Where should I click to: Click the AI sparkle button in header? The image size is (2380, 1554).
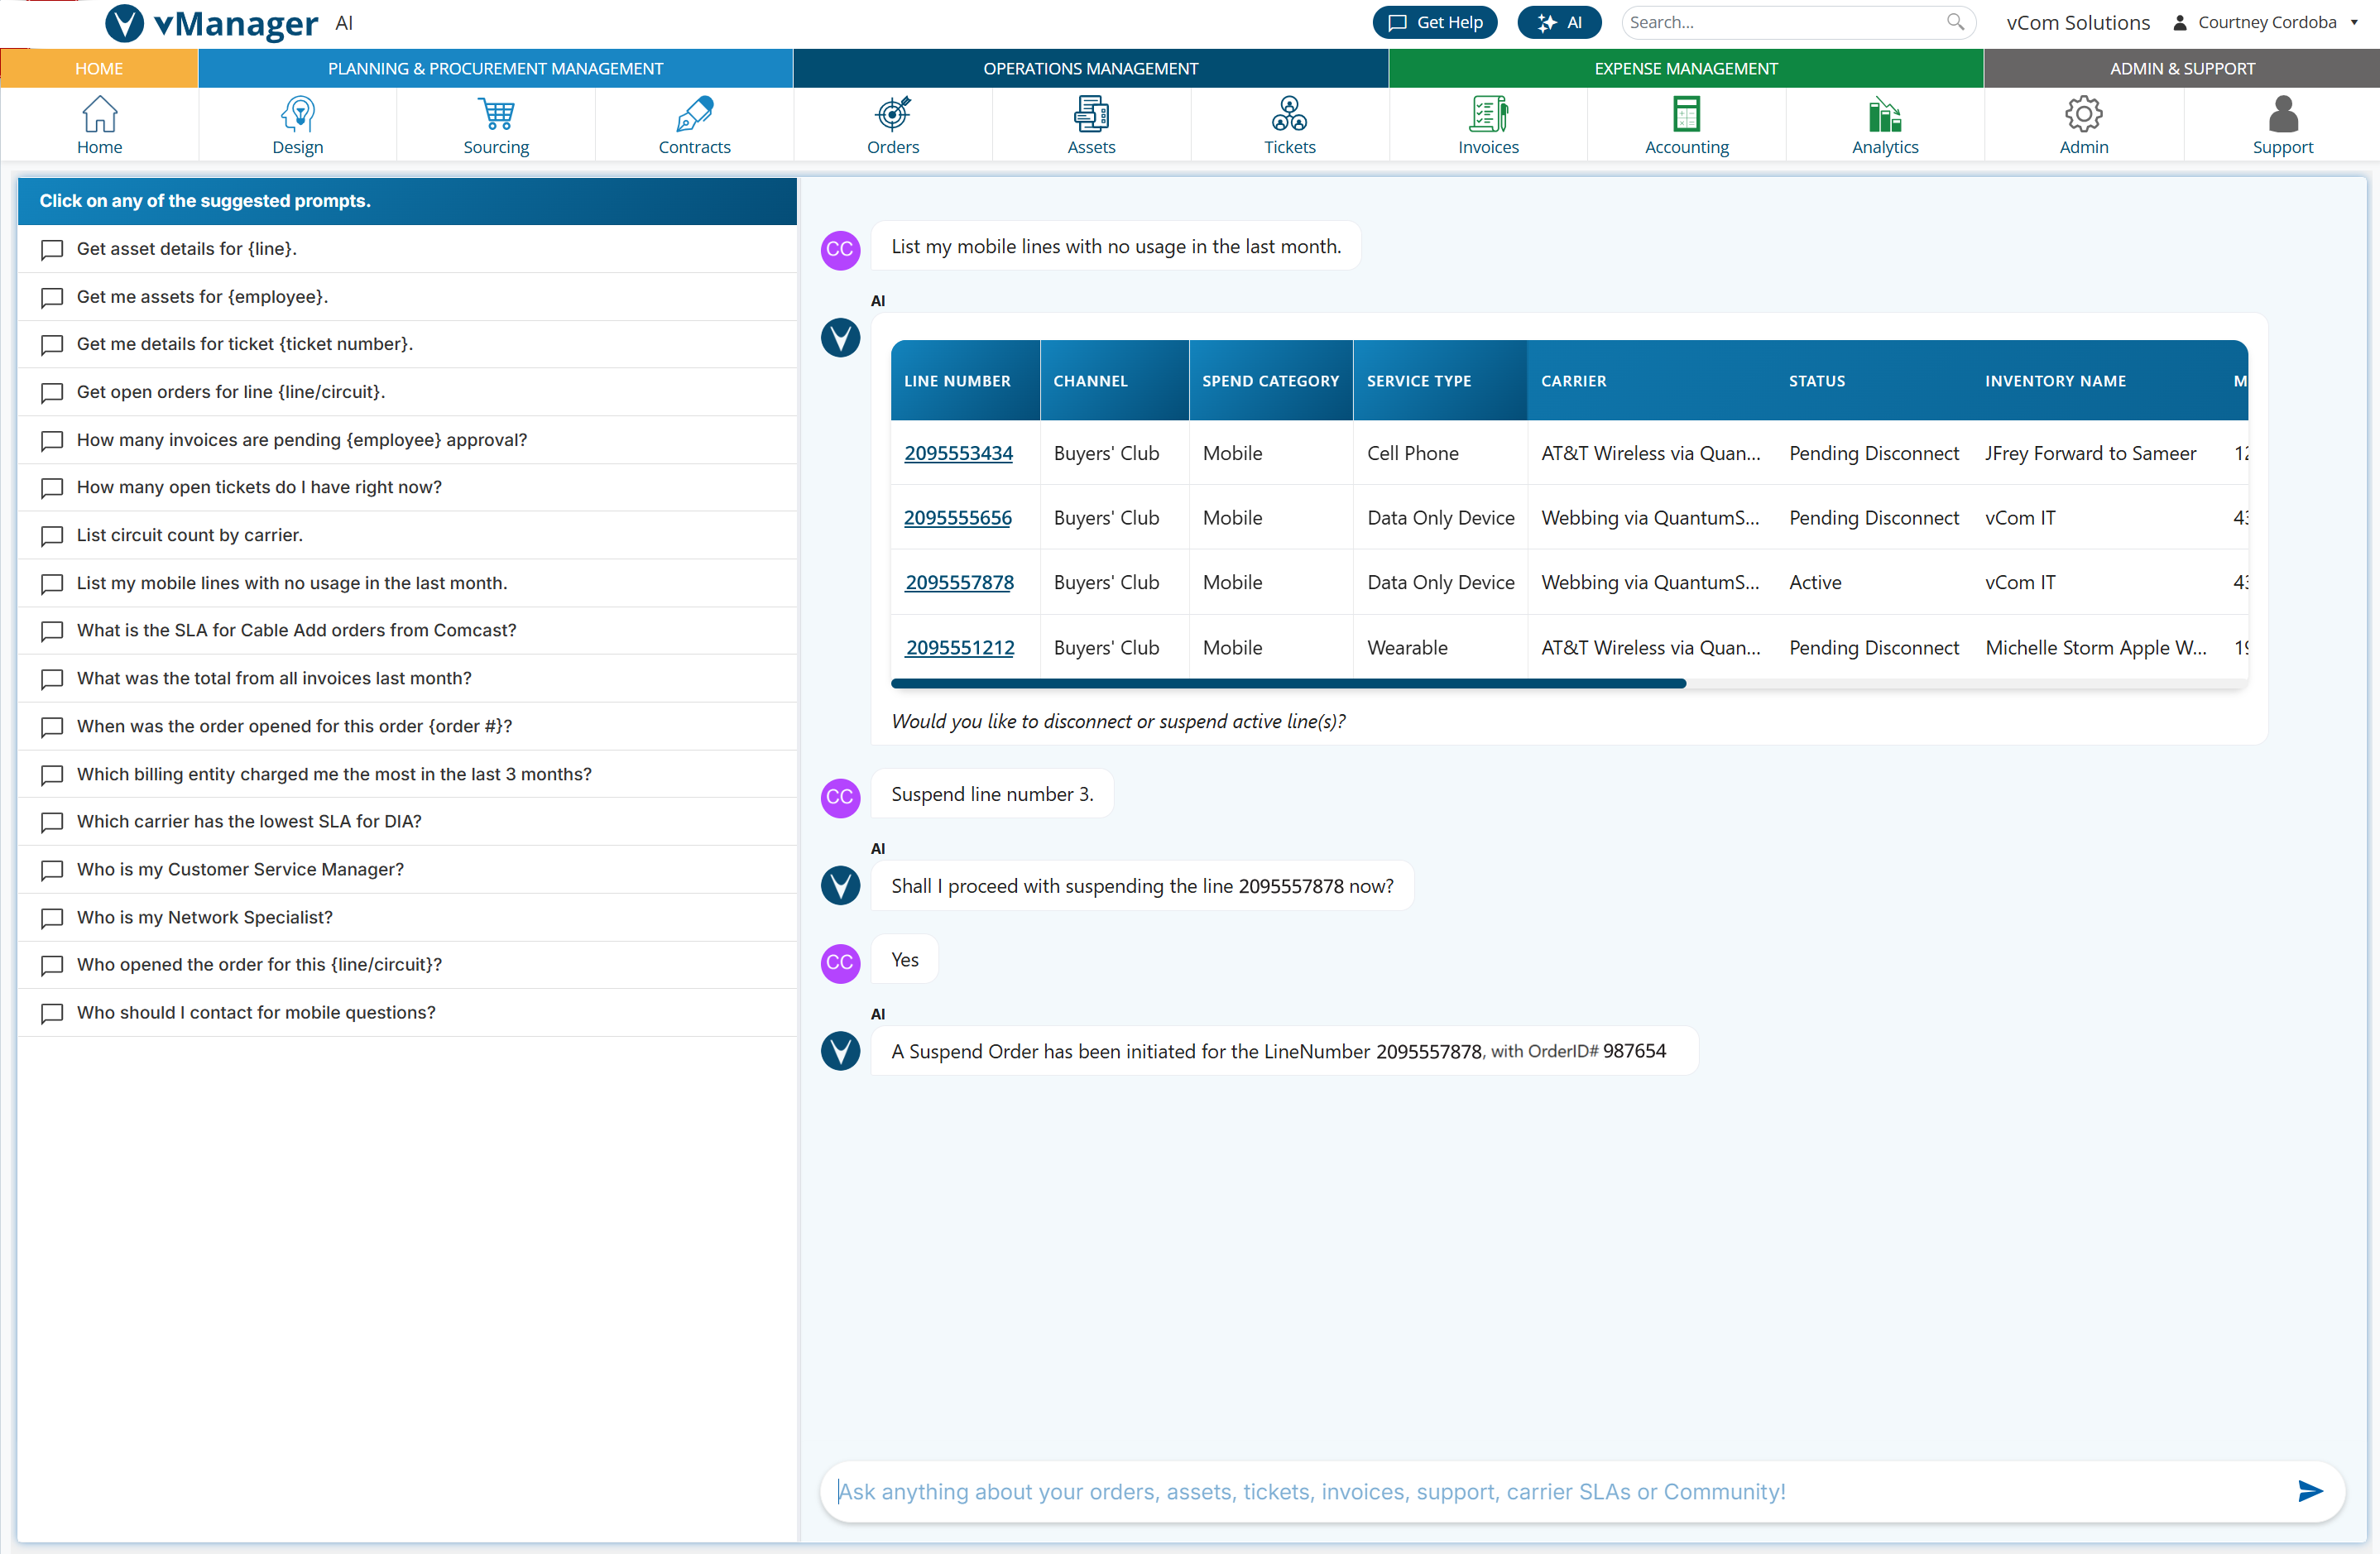click(1559, 22)
